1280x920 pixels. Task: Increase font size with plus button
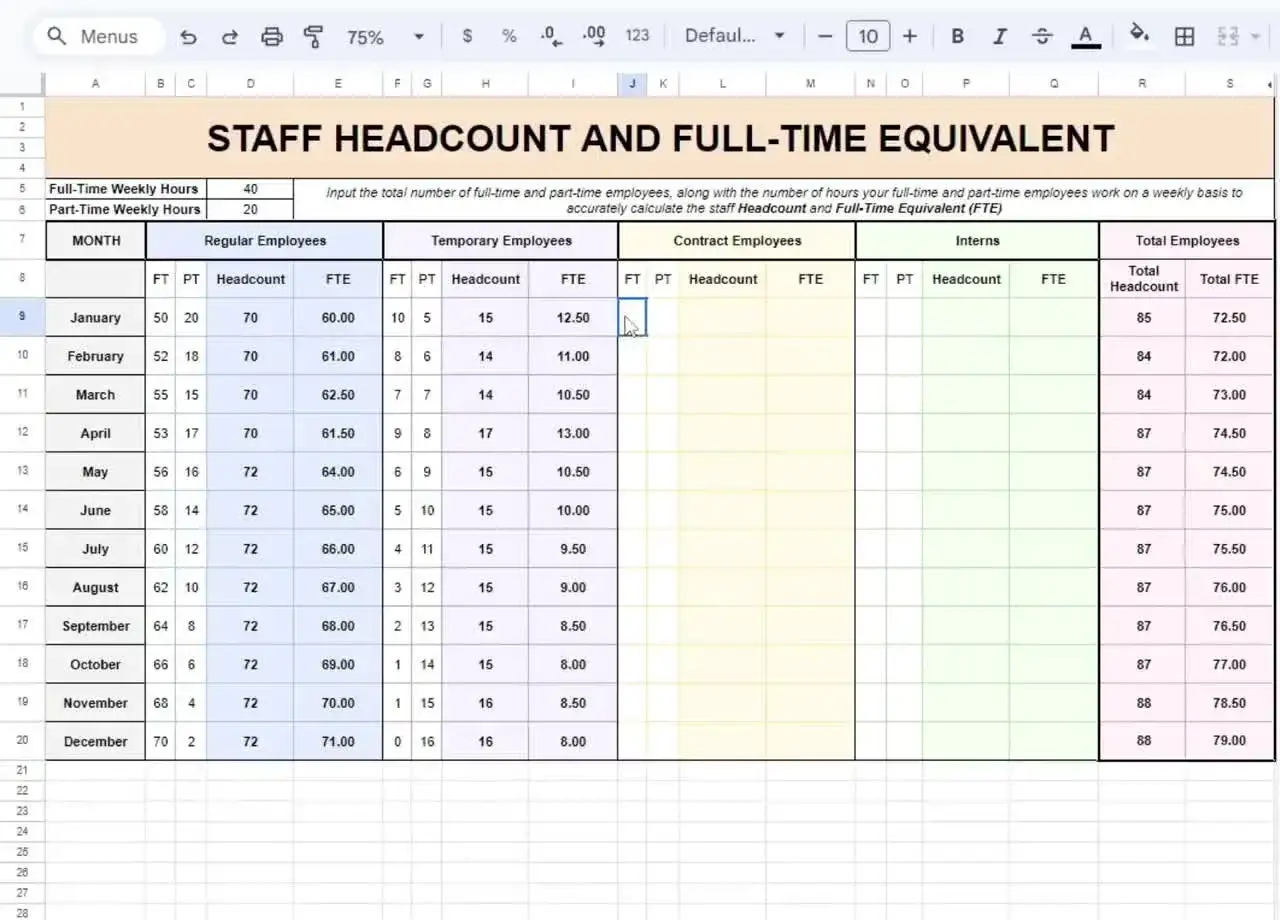tap(910, 36)
